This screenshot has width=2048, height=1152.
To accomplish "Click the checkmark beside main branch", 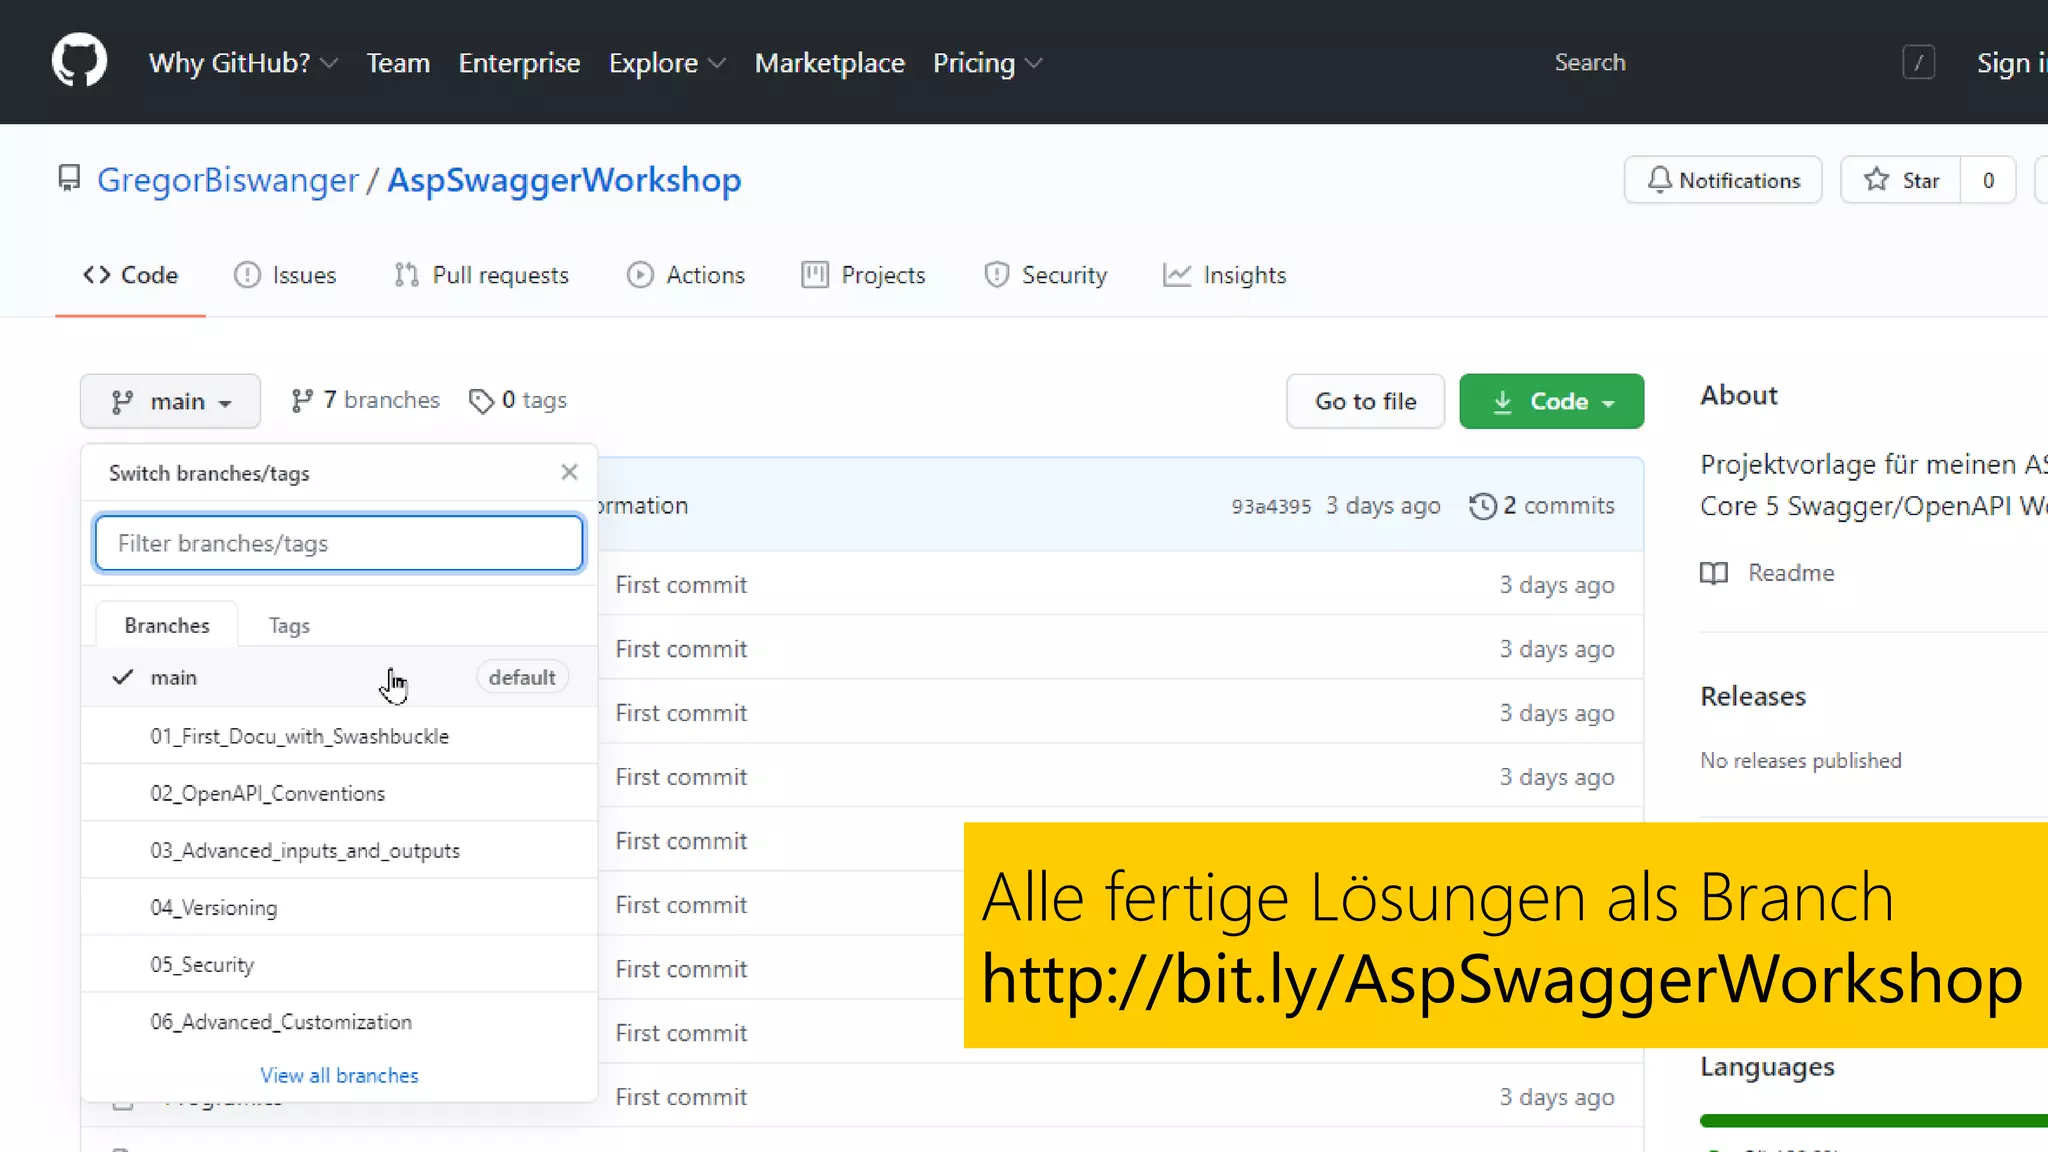I will click(122, 677).
